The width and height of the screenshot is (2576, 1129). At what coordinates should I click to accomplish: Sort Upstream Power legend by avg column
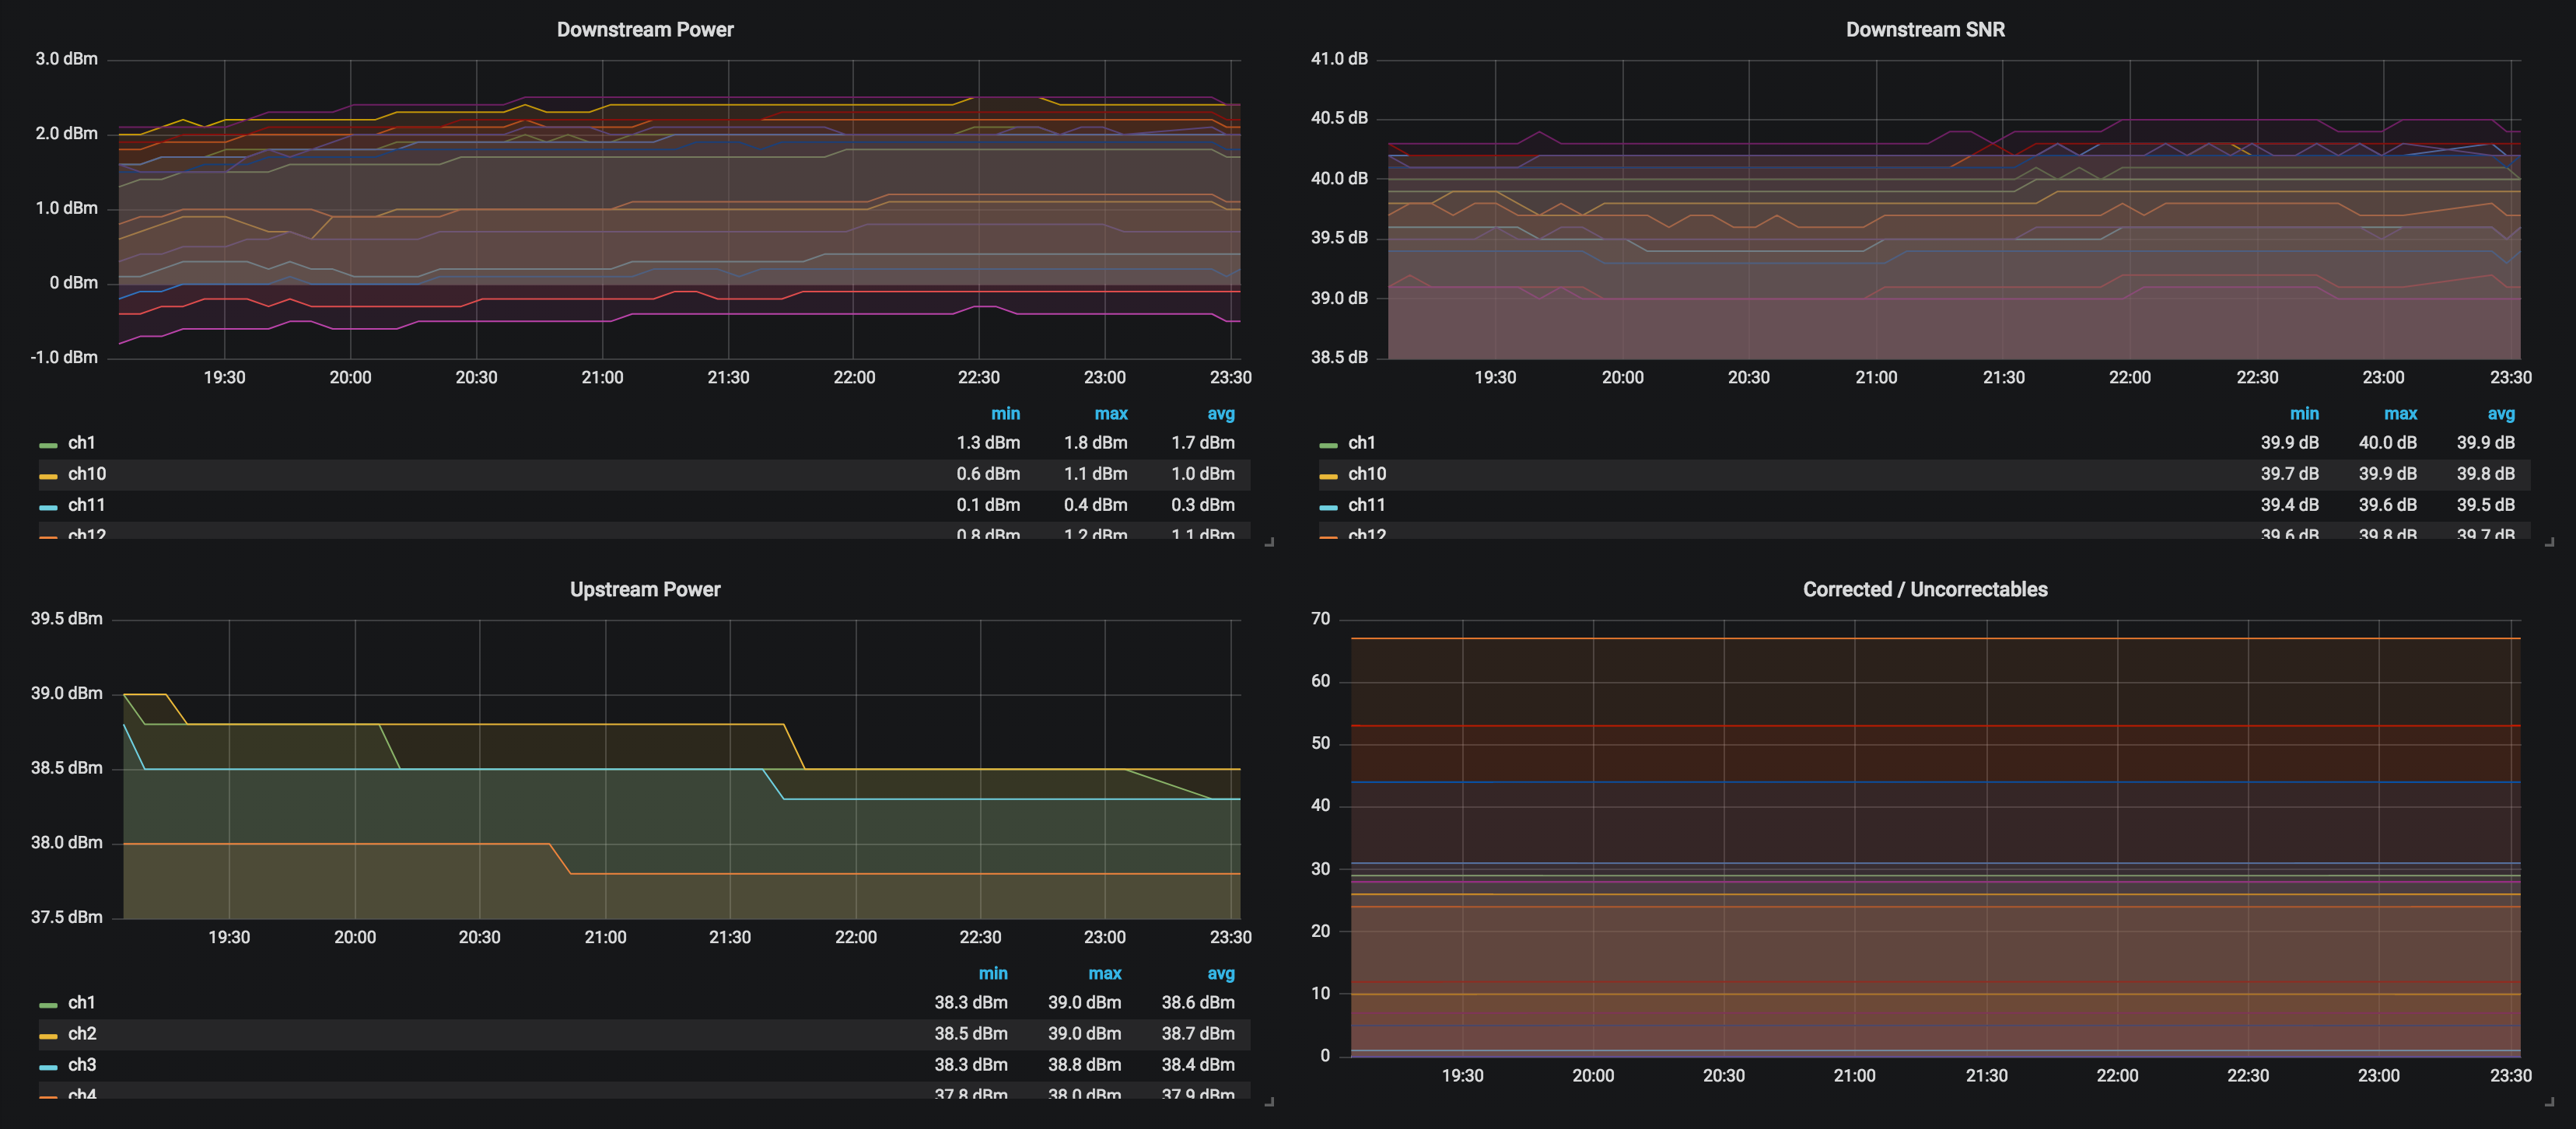click(1221, 974)
